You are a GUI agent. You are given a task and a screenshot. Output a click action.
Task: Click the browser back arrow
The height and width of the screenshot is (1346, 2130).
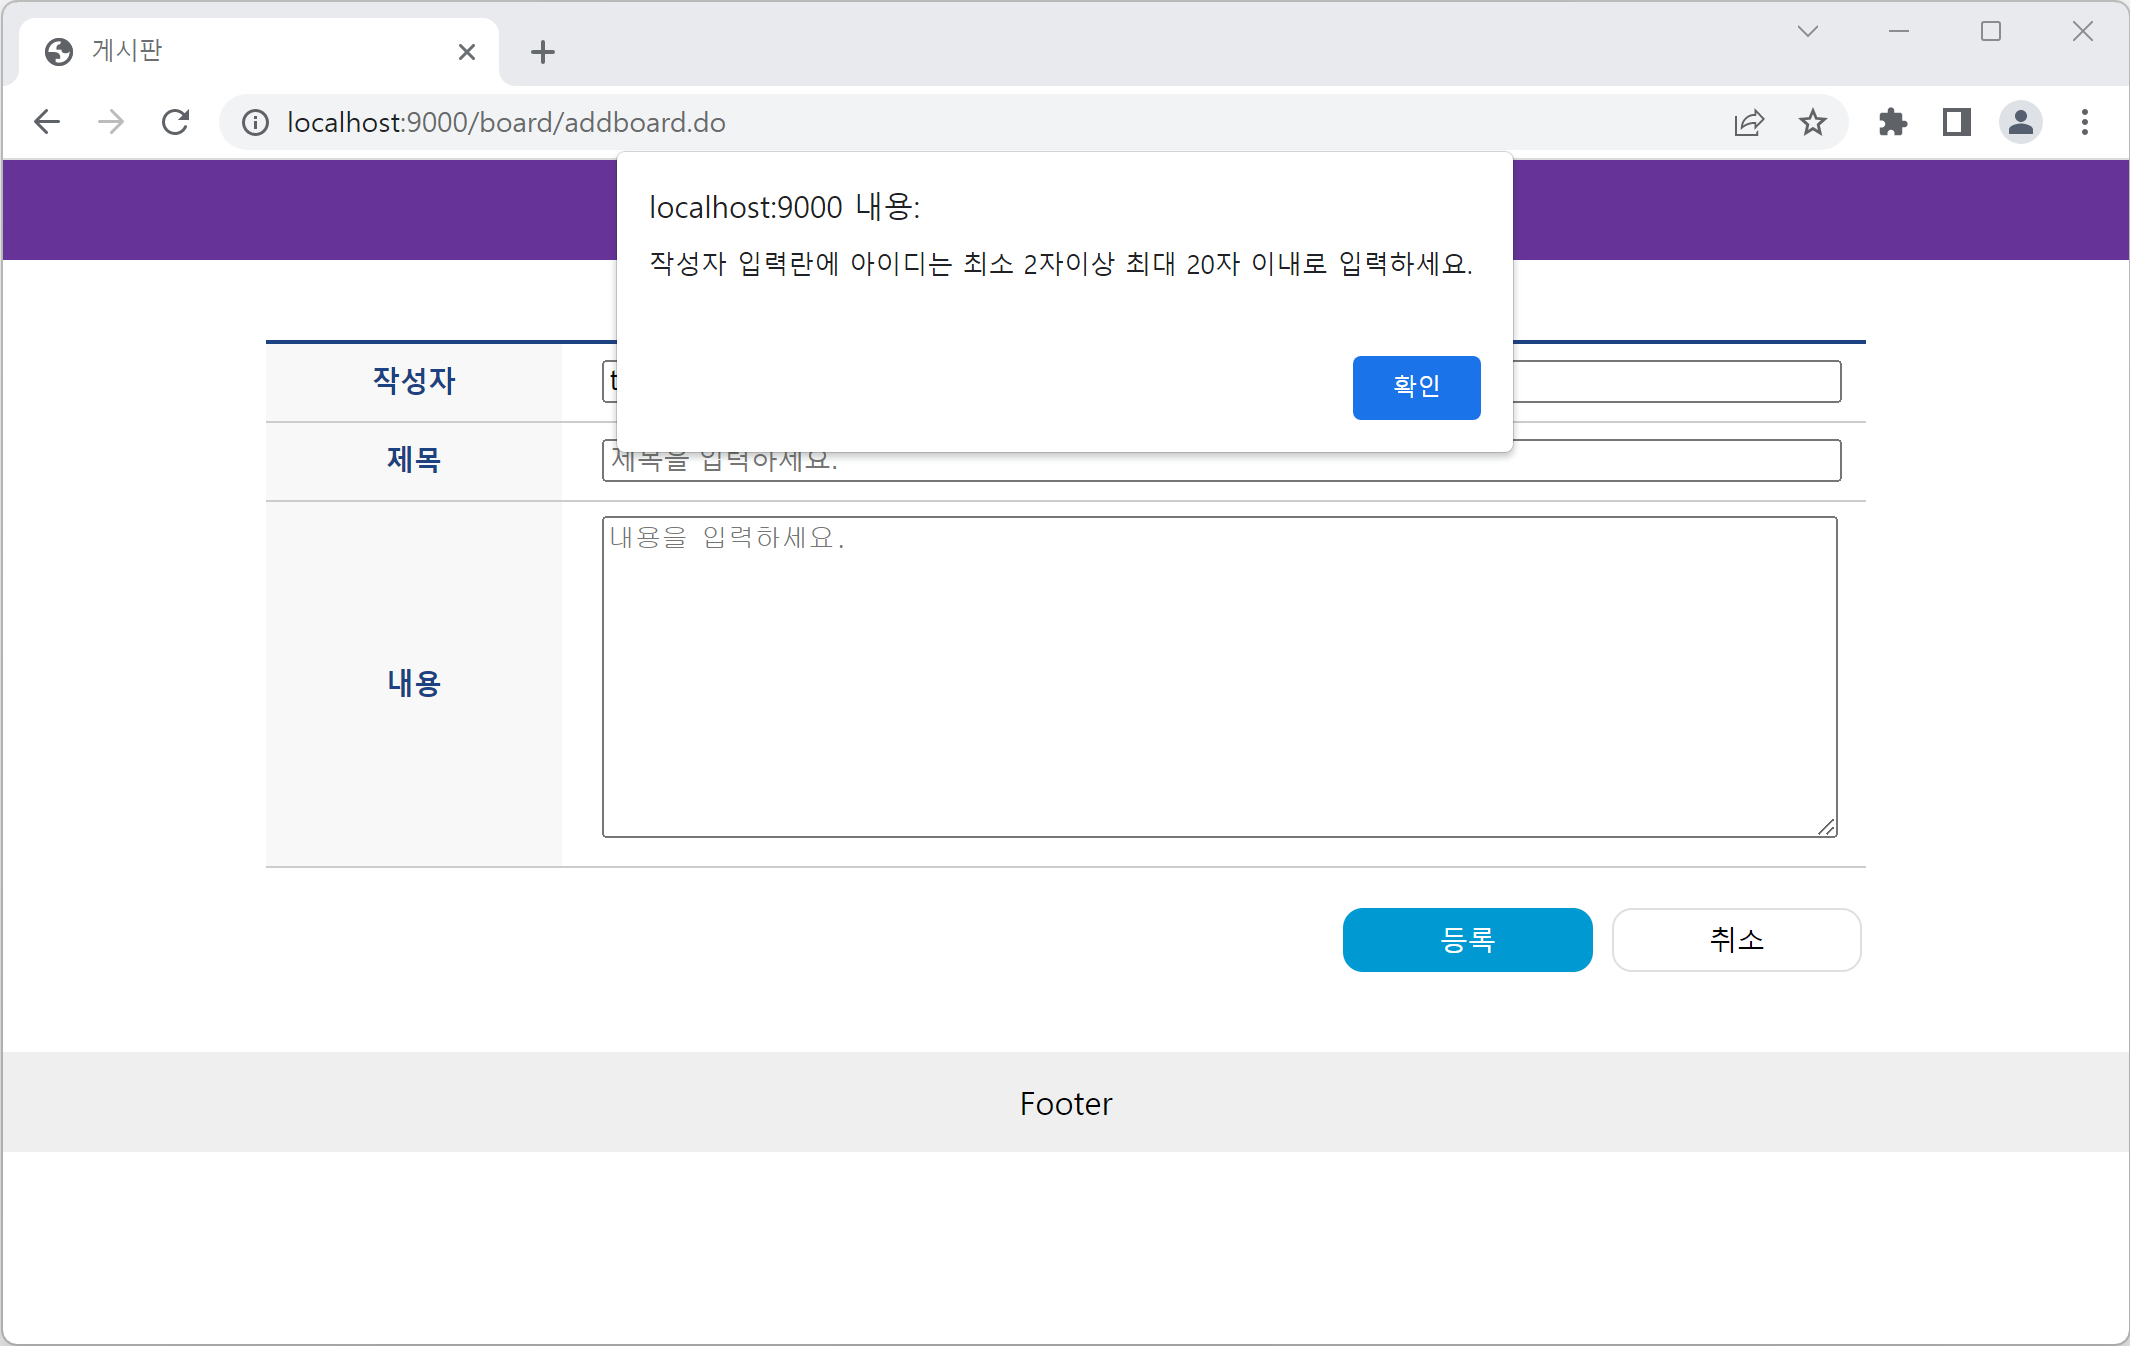47,122
